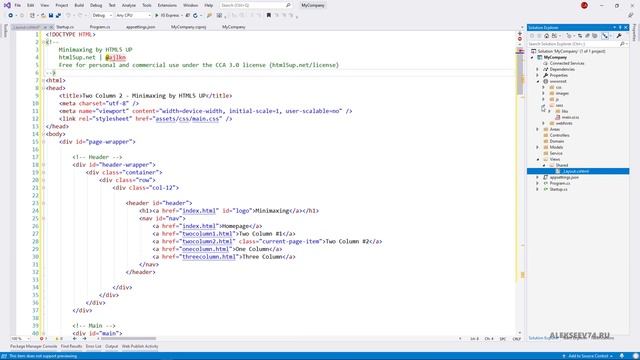Open the assets/css/main.css link in code
640x360 pixels.
click(x=187, y=119)
